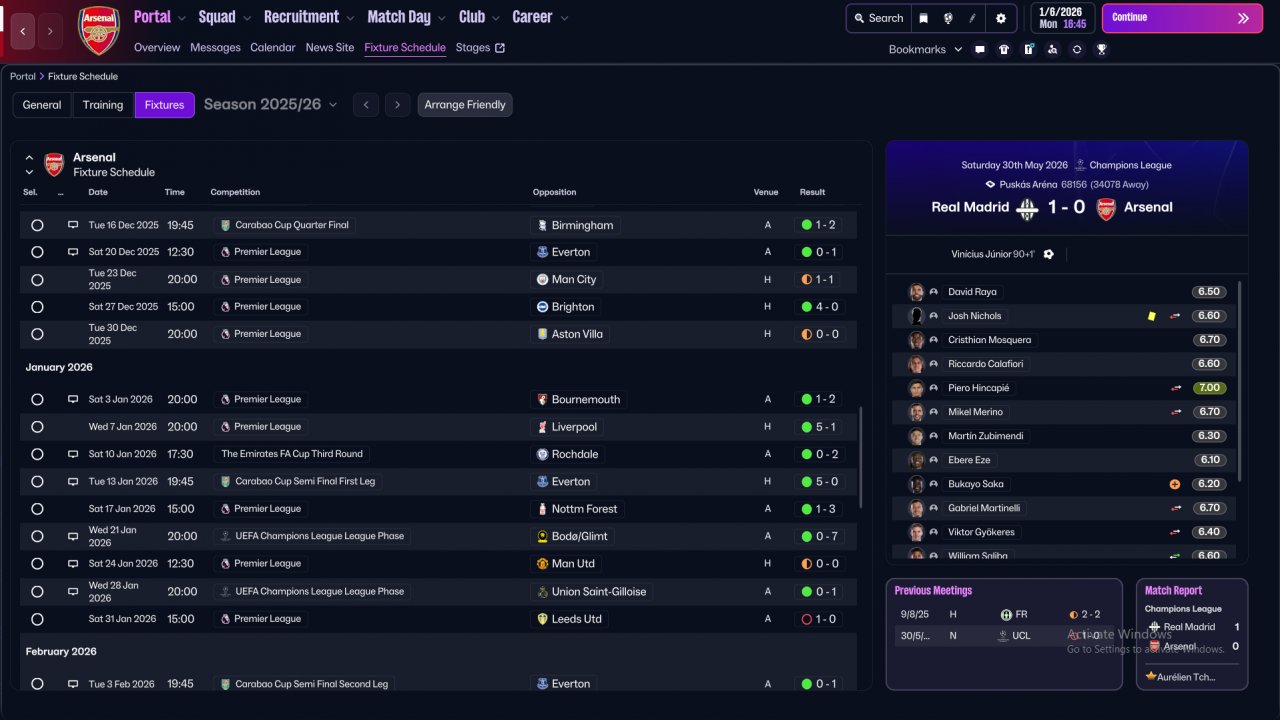Image resolution: width=1280 pixels, height=720 pixels.
Task: Open the Portal breadcrumb link
Action: (x=24, y=76)
